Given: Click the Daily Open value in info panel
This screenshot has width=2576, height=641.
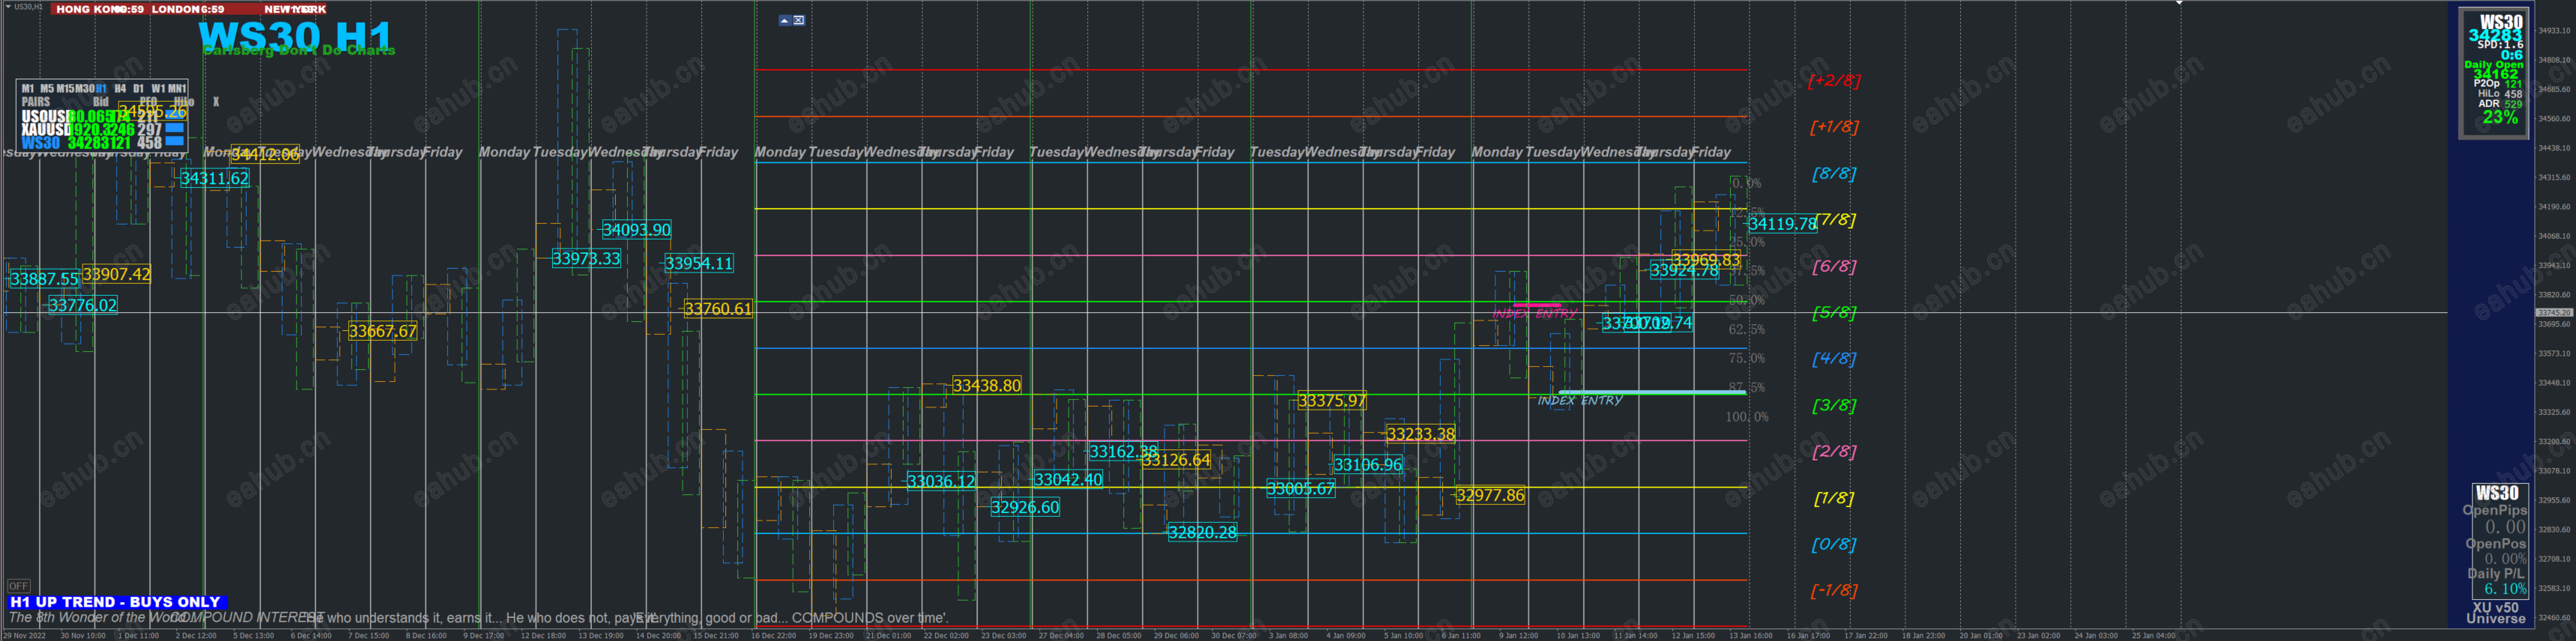Looking at the screenshot, I should pos(2495,74).
